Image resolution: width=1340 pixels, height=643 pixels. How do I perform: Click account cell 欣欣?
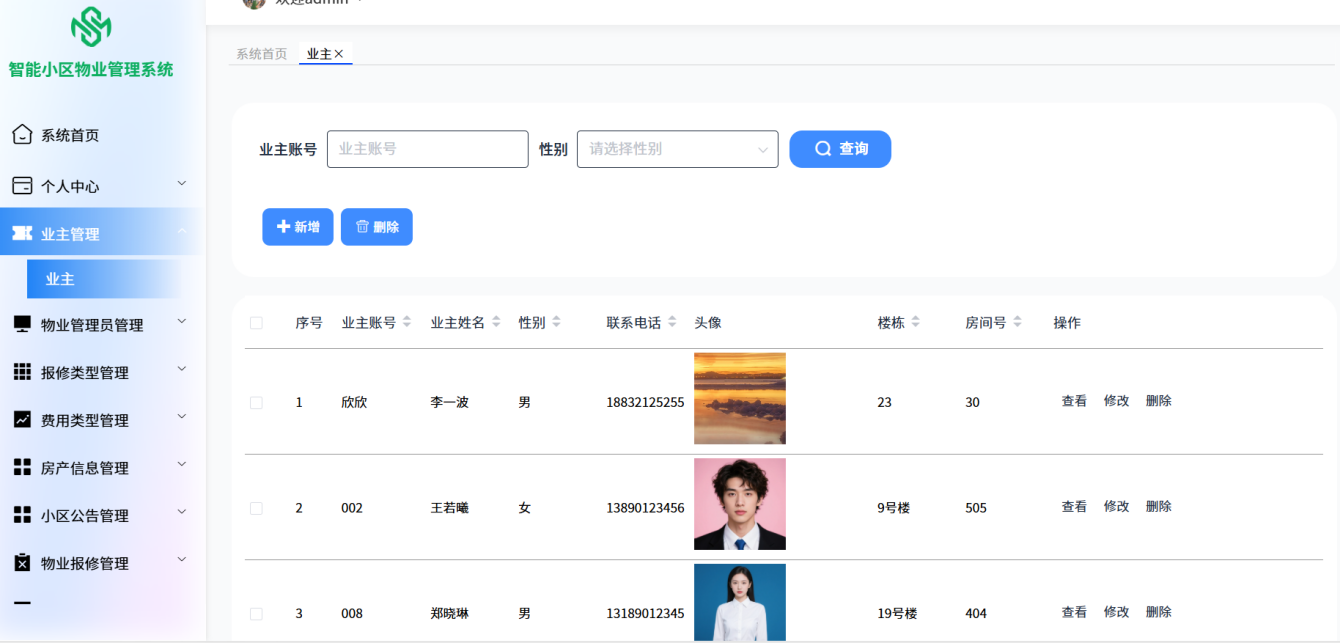click(354, 402)
